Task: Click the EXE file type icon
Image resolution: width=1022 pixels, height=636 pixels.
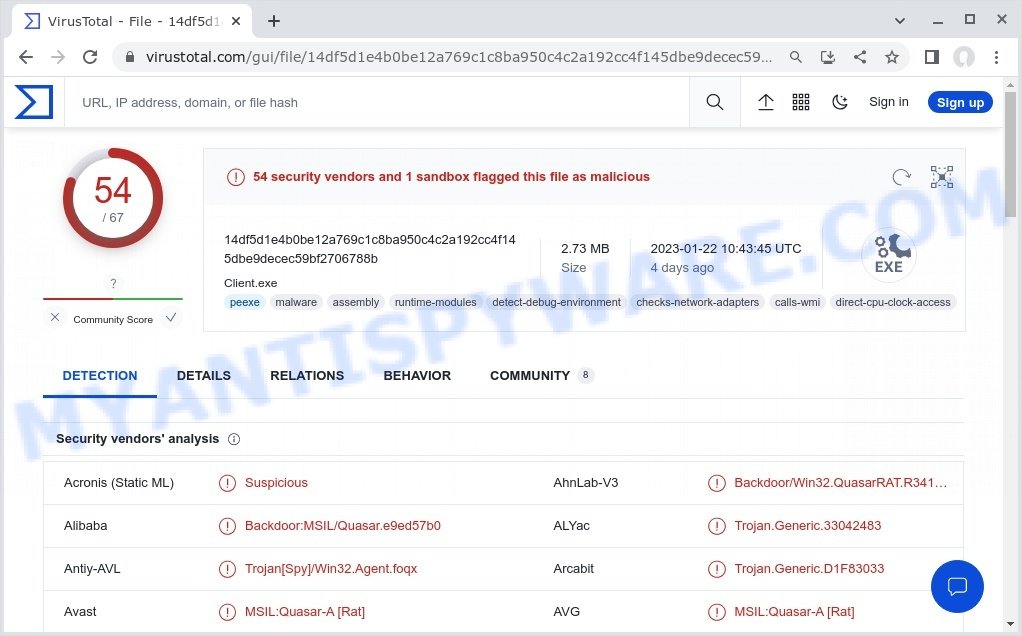Action: [x=889, y=255]
